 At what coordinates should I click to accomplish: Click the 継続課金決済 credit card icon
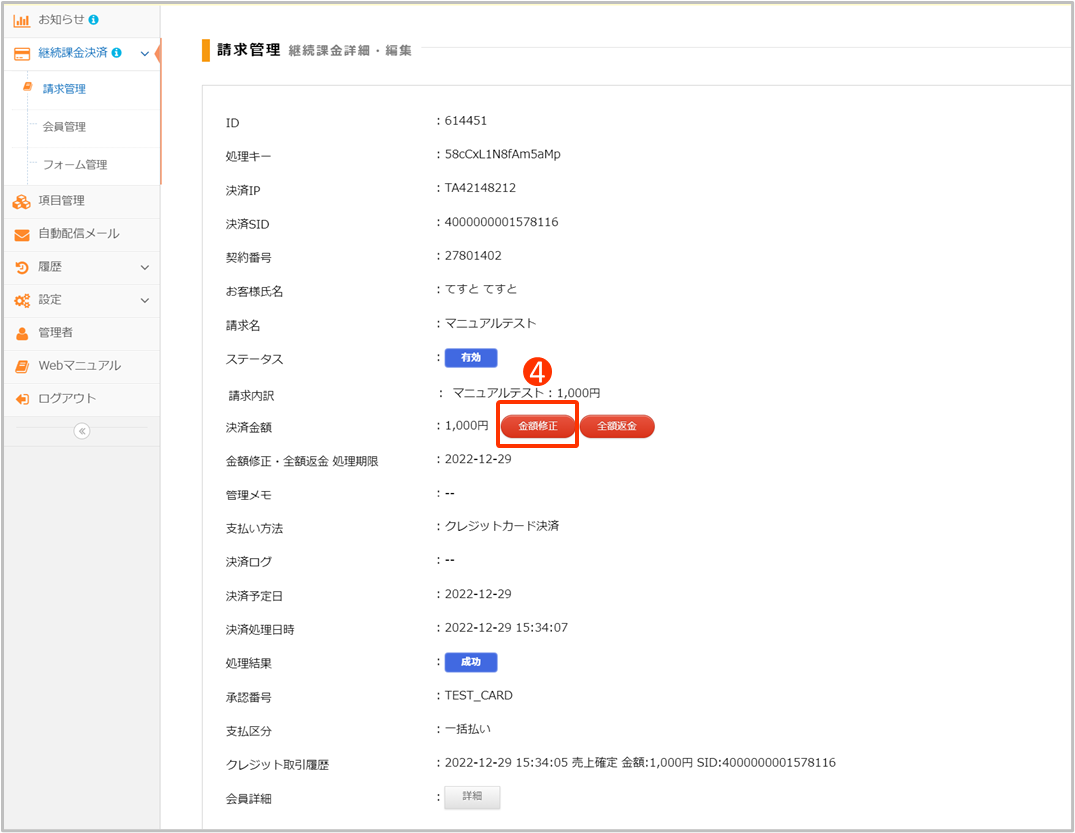pos(21,53)
